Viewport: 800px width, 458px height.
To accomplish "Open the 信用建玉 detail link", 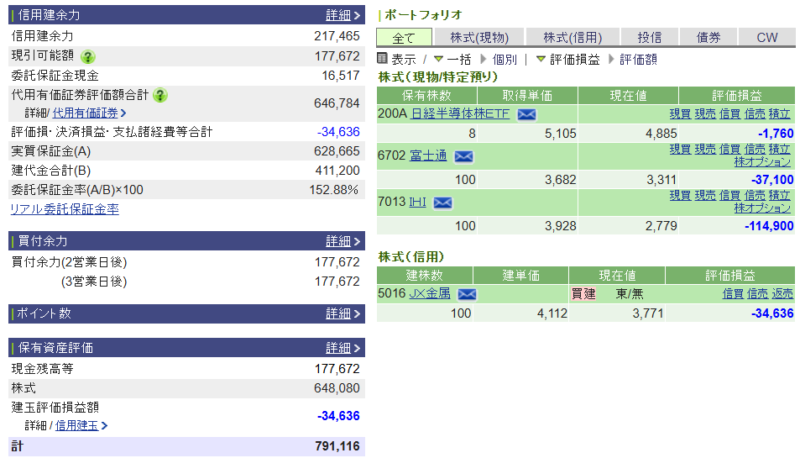I will (81, 425).
